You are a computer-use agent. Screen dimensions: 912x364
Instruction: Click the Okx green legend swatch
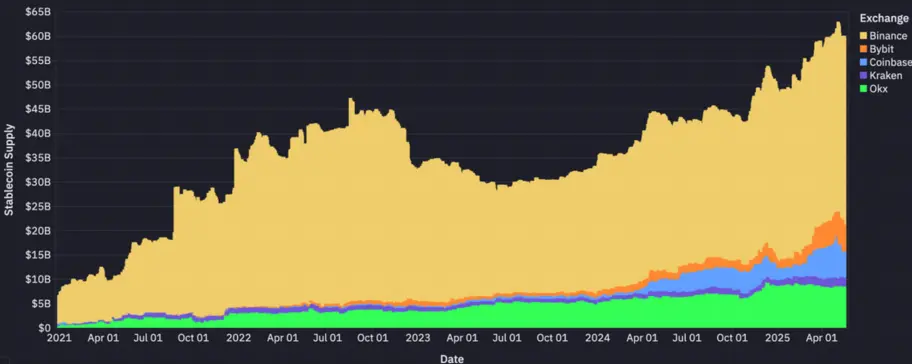tap(863, 89)
